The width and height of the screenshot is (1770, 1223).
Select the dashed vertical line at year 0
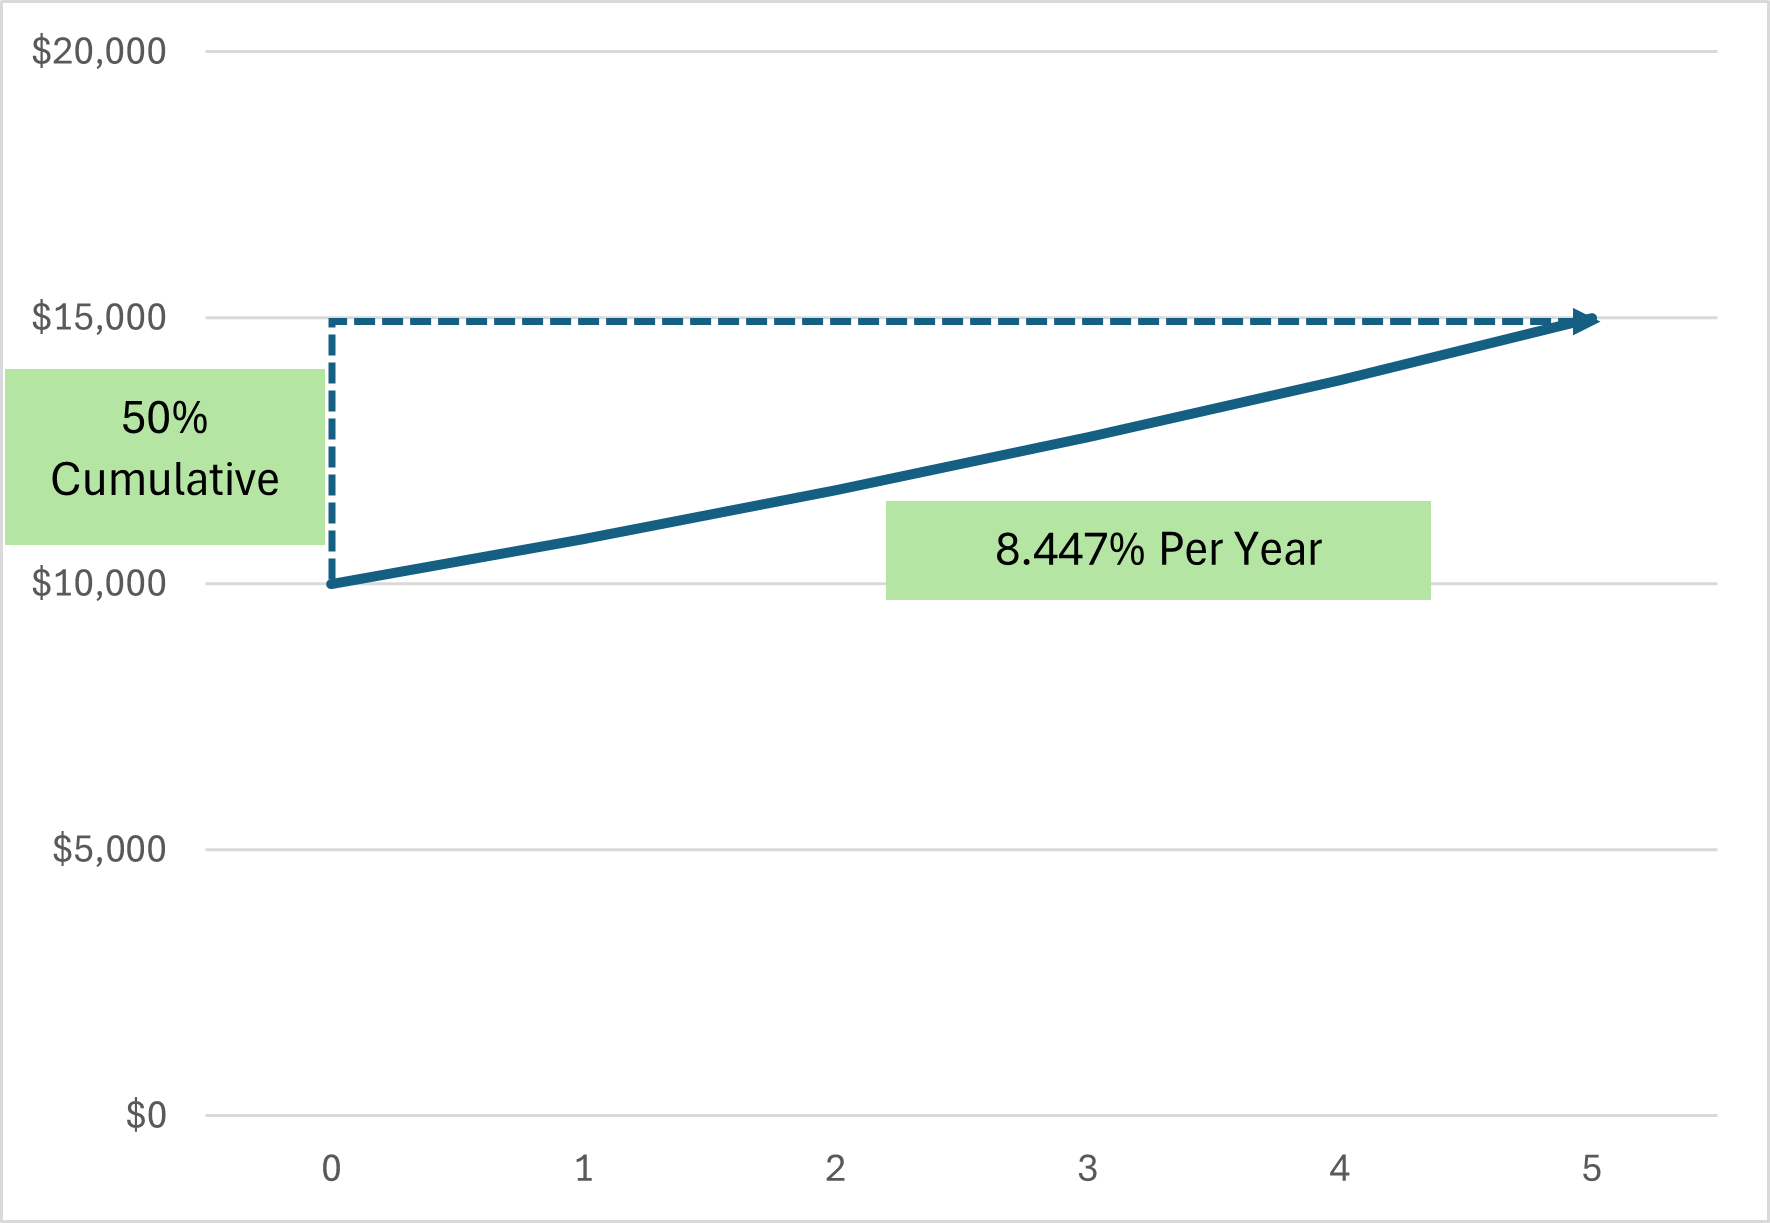coord(332,450)
